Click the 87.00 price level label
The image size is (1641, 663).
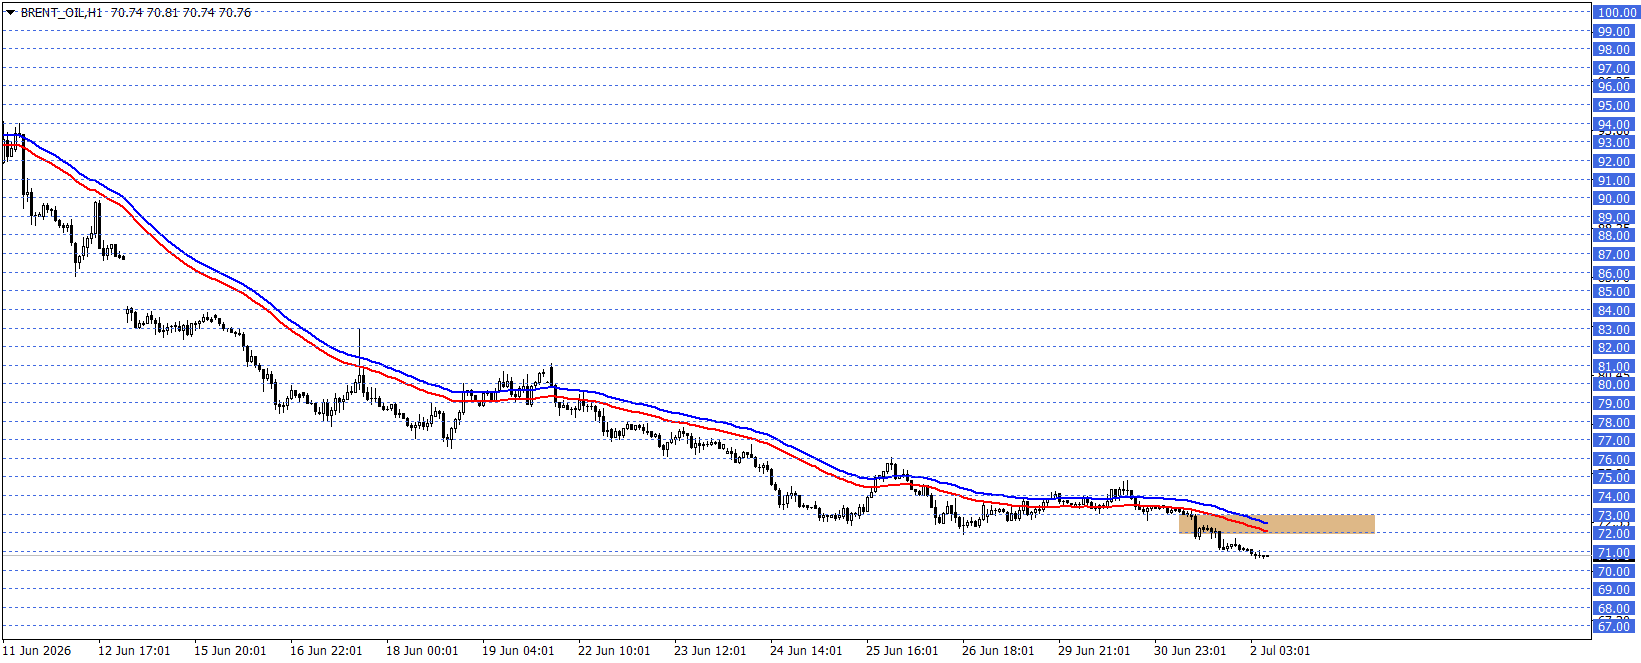[x=1613, y=255]
